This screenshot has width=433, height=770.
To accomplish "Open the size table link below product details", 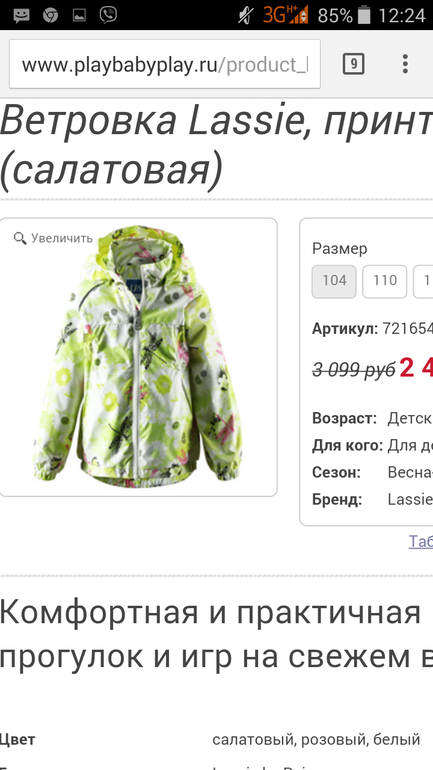I will pos(421,541).
